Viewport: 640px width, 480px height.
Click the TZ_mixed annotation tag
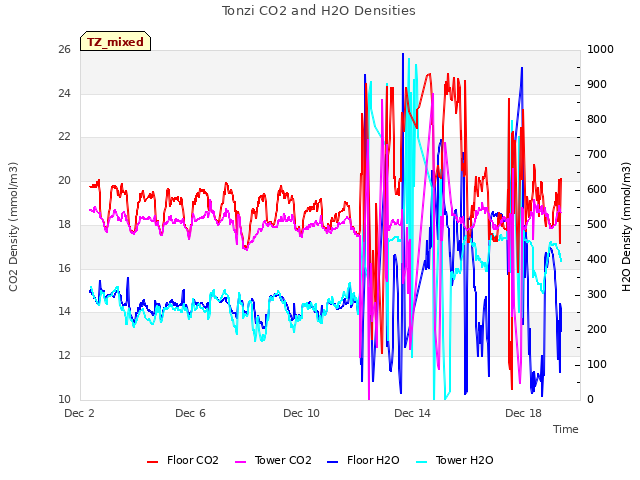pos(116,41)
